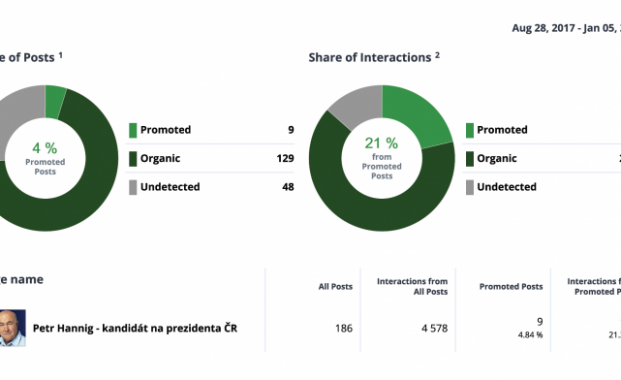Click the Undetected gray swatch in Posts legend
Screen dimensions: 621x380
(133, 187)
